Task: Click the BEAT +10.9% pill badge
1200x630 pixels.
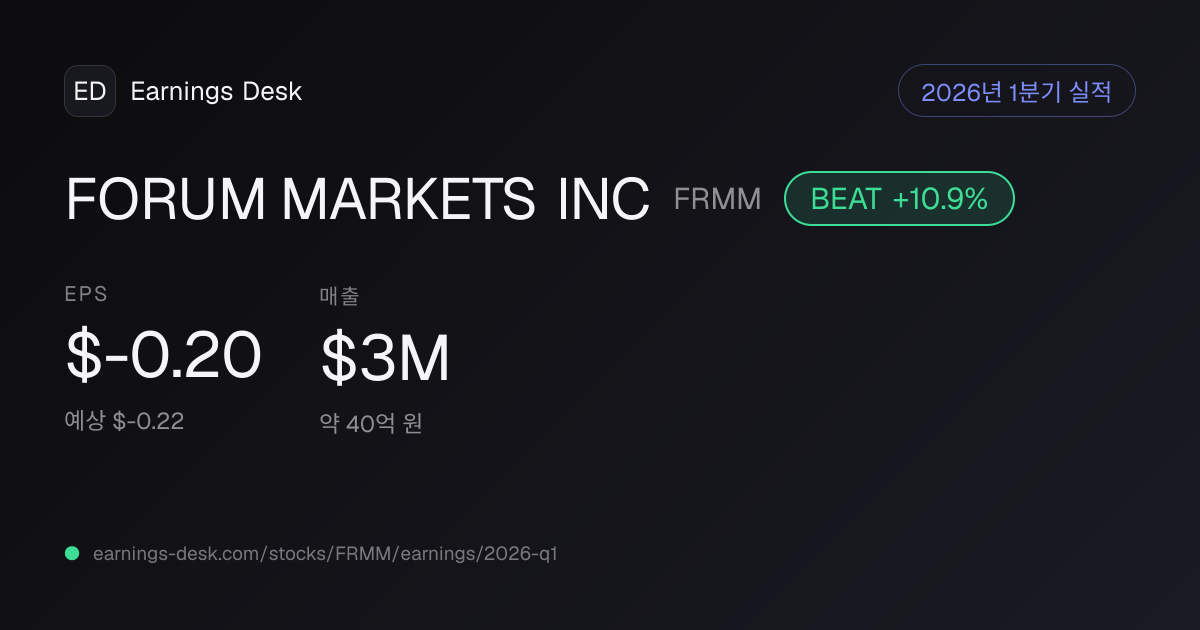Action: 899,198
